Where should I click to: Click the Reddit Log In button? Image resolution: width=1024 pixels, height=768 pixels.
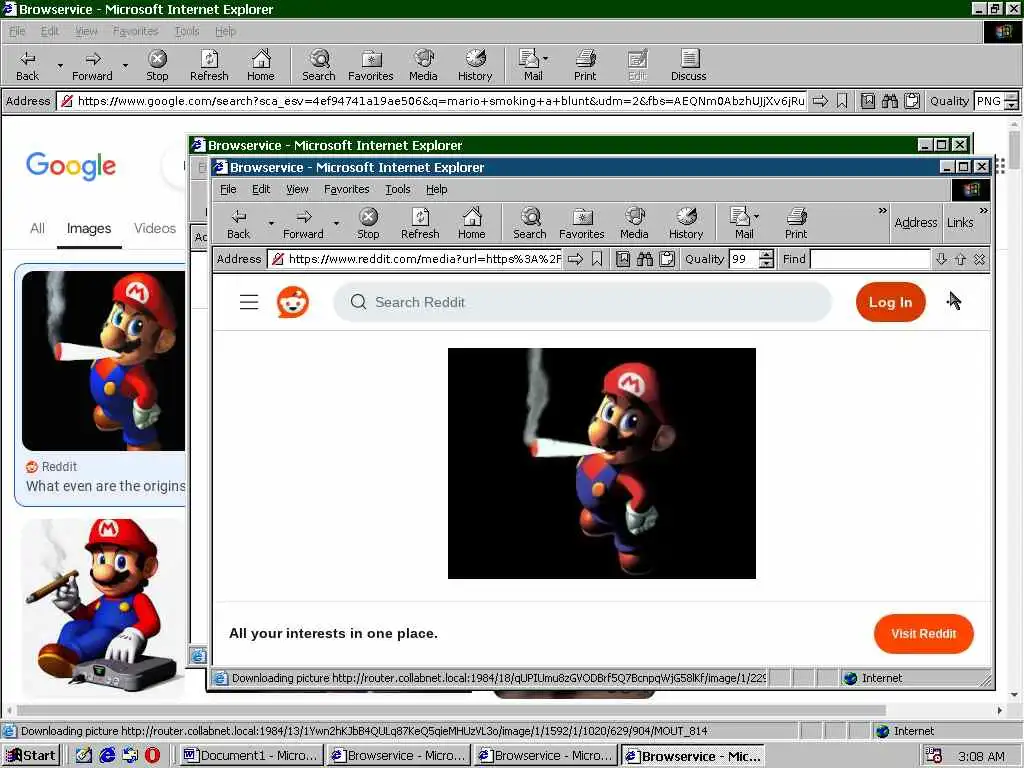pos(890,302)
